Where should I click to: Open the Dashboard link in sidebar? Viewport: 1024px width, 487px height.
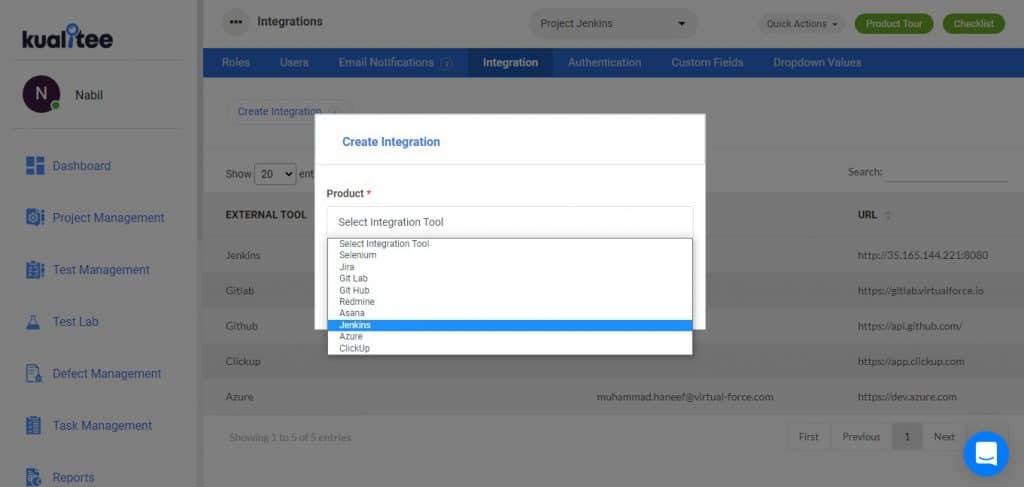[82, 166]
